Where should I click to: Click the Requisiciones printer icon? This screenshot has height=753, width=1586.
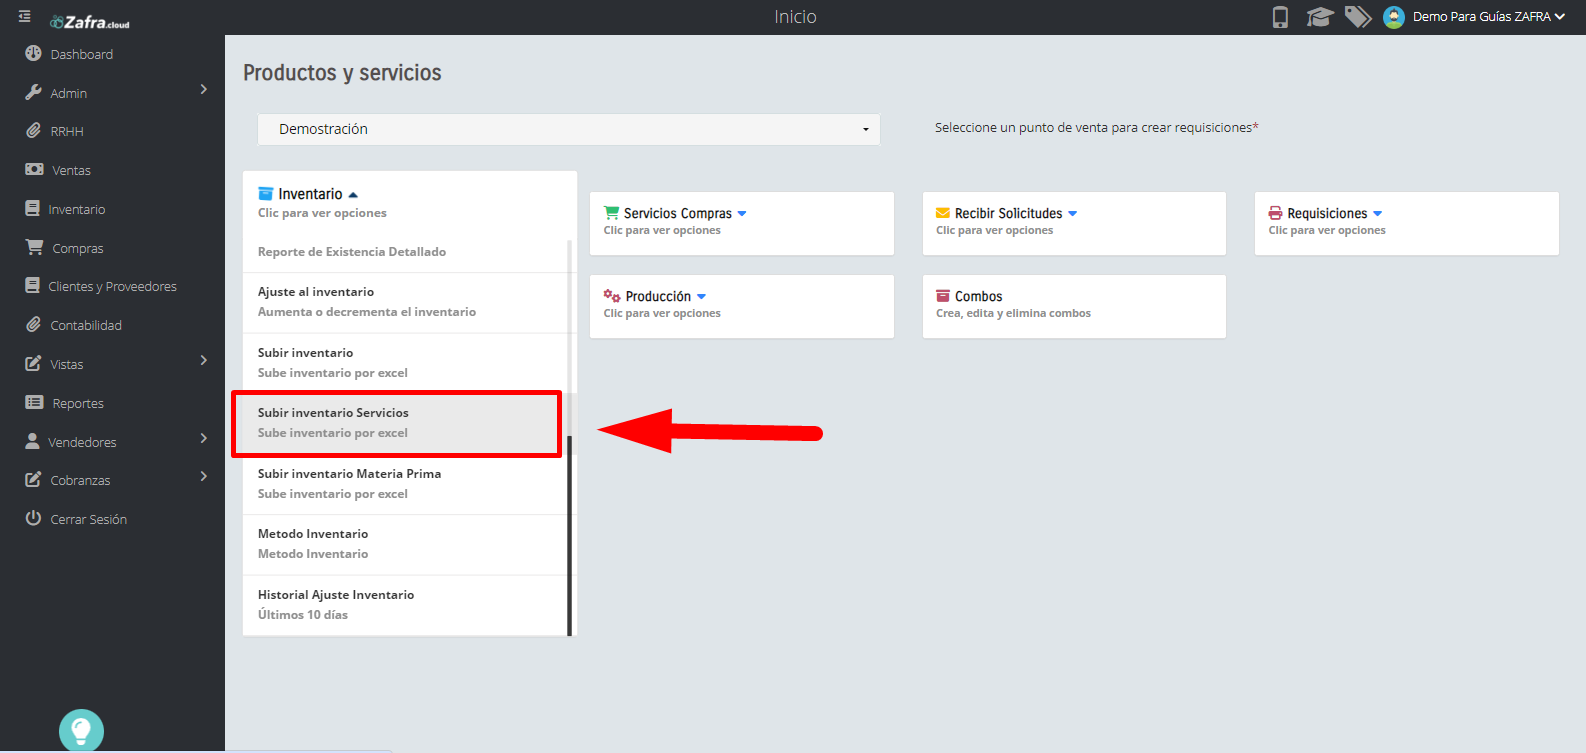click(x=1276, y=213)
